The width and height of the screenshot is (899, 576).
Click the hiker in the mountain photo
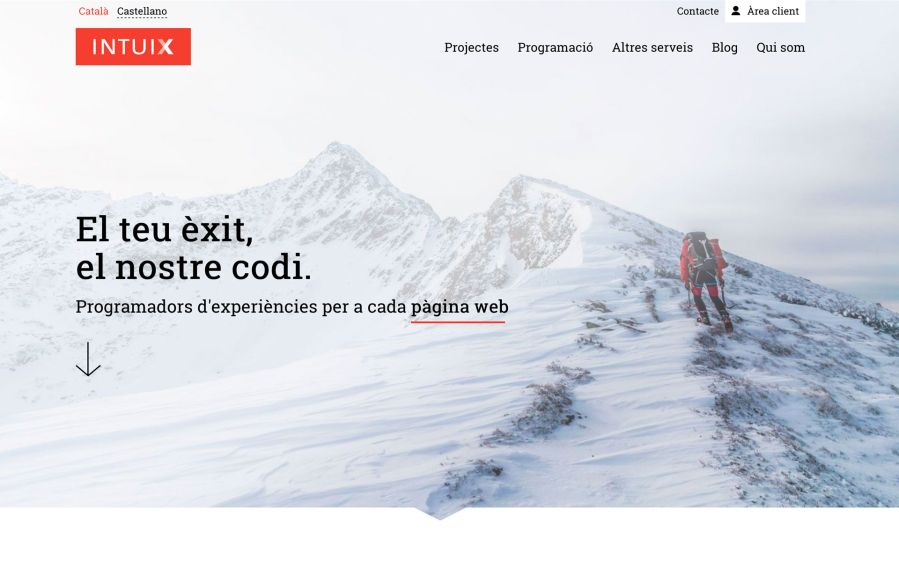(x=705, y=280)
